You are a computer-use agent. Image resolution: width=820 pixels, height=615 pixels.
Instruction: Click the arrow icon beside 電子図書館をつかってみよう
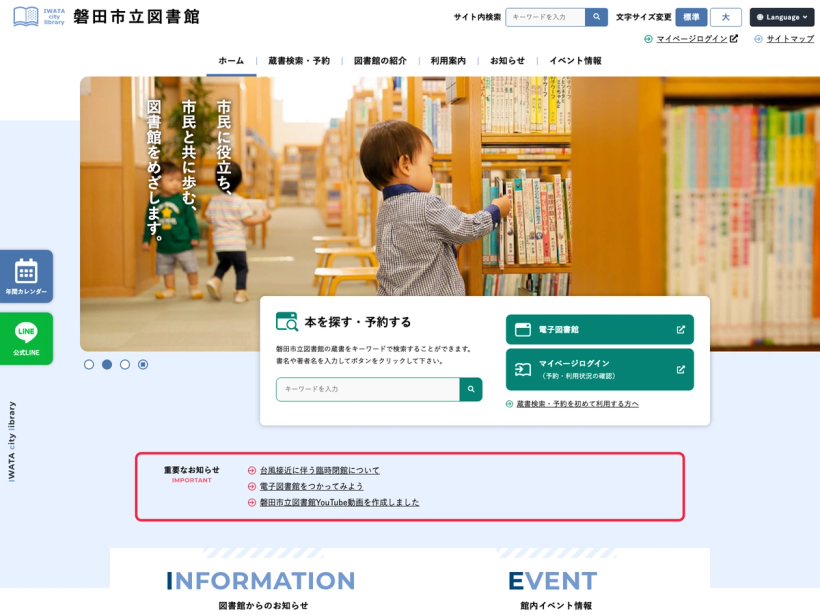point(252,486)
